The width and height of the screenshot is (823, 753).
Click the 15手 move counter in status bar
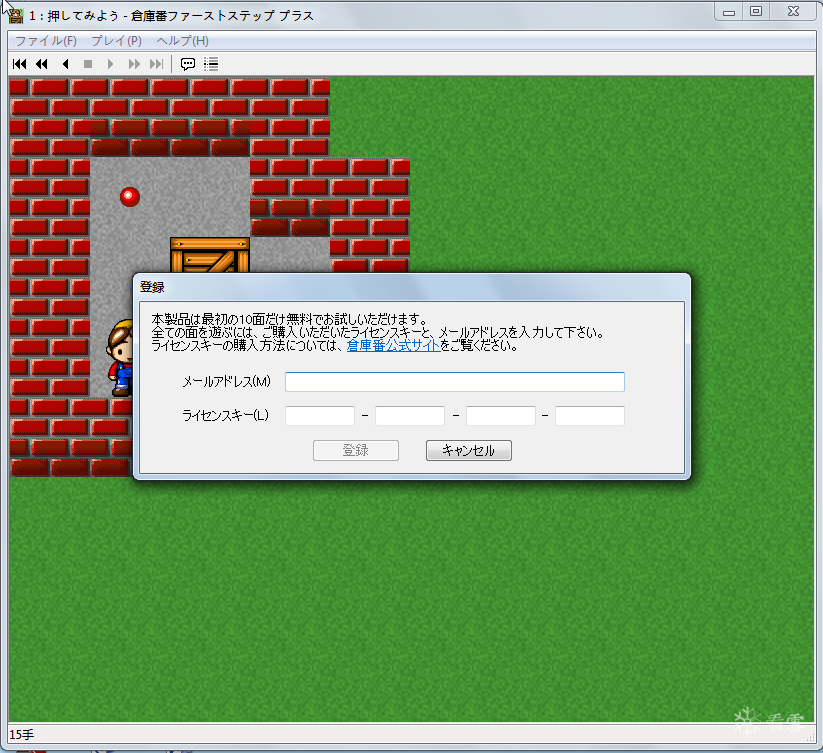click(x=22, y=735)
